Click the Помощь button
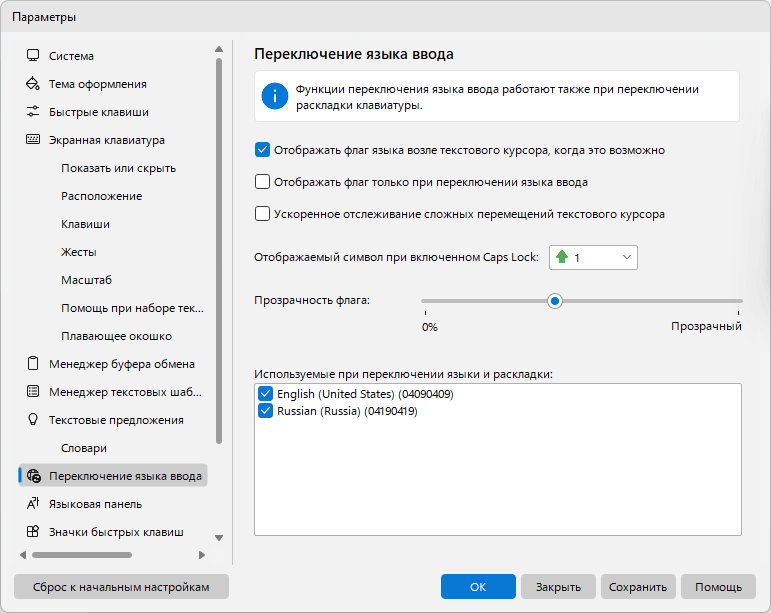The width and height of the screenshot is (771, 613). click(718, 586)
